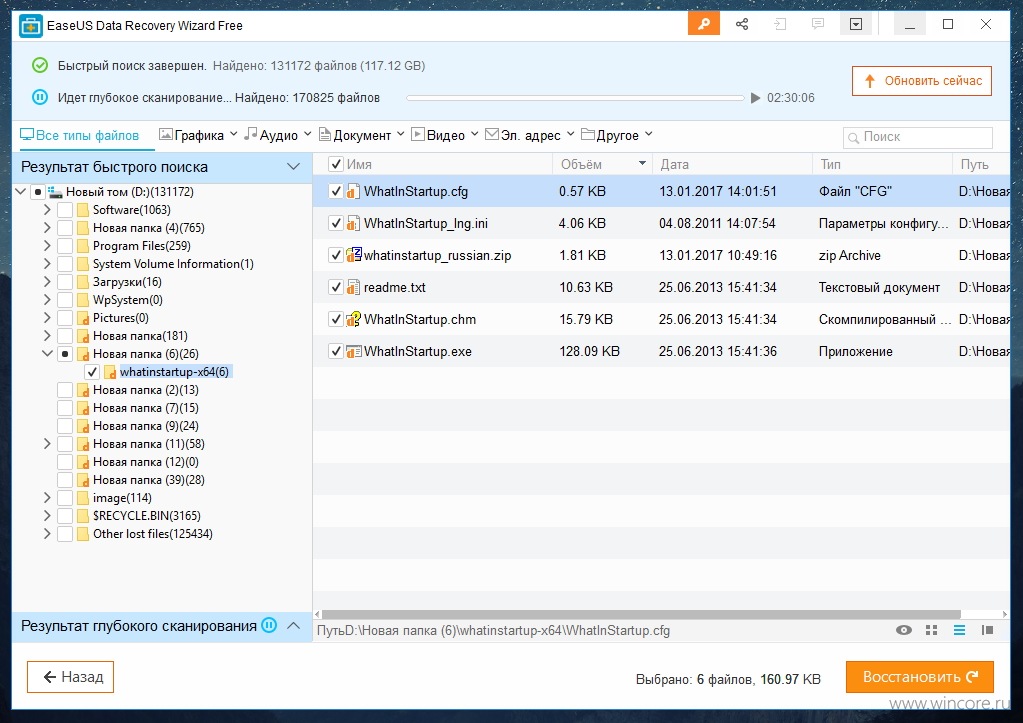Click the quick search completed checkmark icon
This screenshot has height=723, width=1023.
coord(40,65)
